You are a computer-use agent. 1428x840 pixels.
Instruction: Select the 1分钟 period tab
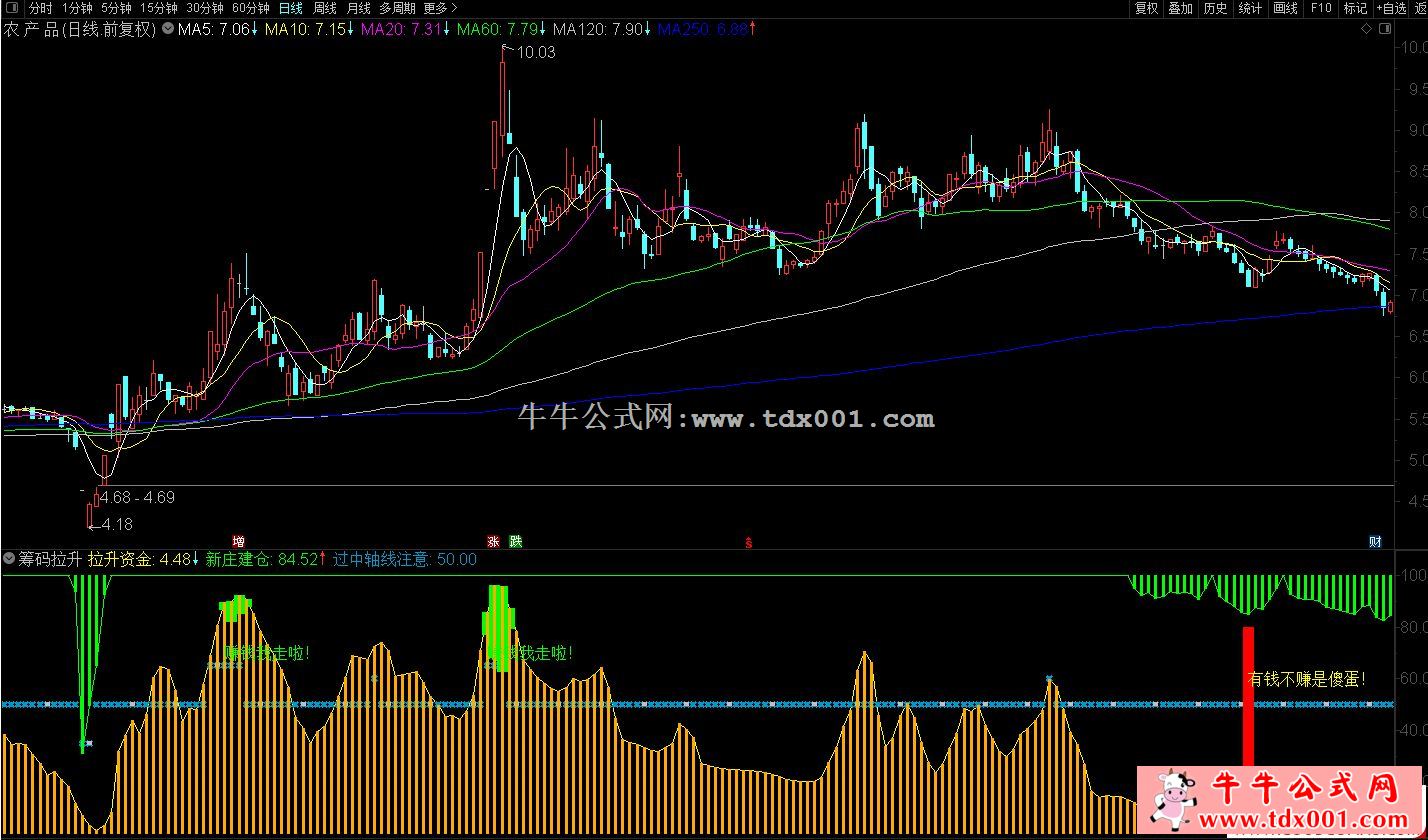click(77, 8)
